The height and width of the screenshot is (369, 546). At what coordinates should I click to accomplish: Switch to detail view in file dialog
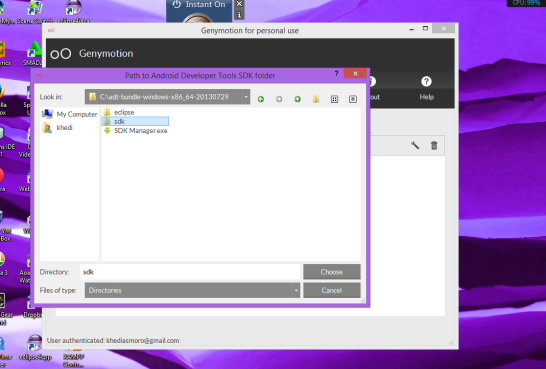click(x=353, y=99)
